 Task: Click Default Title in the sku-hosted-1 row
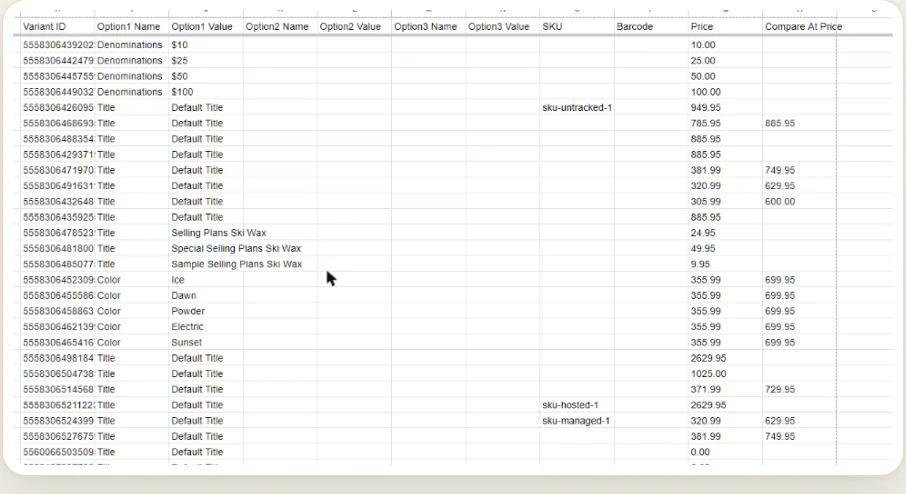206,405
